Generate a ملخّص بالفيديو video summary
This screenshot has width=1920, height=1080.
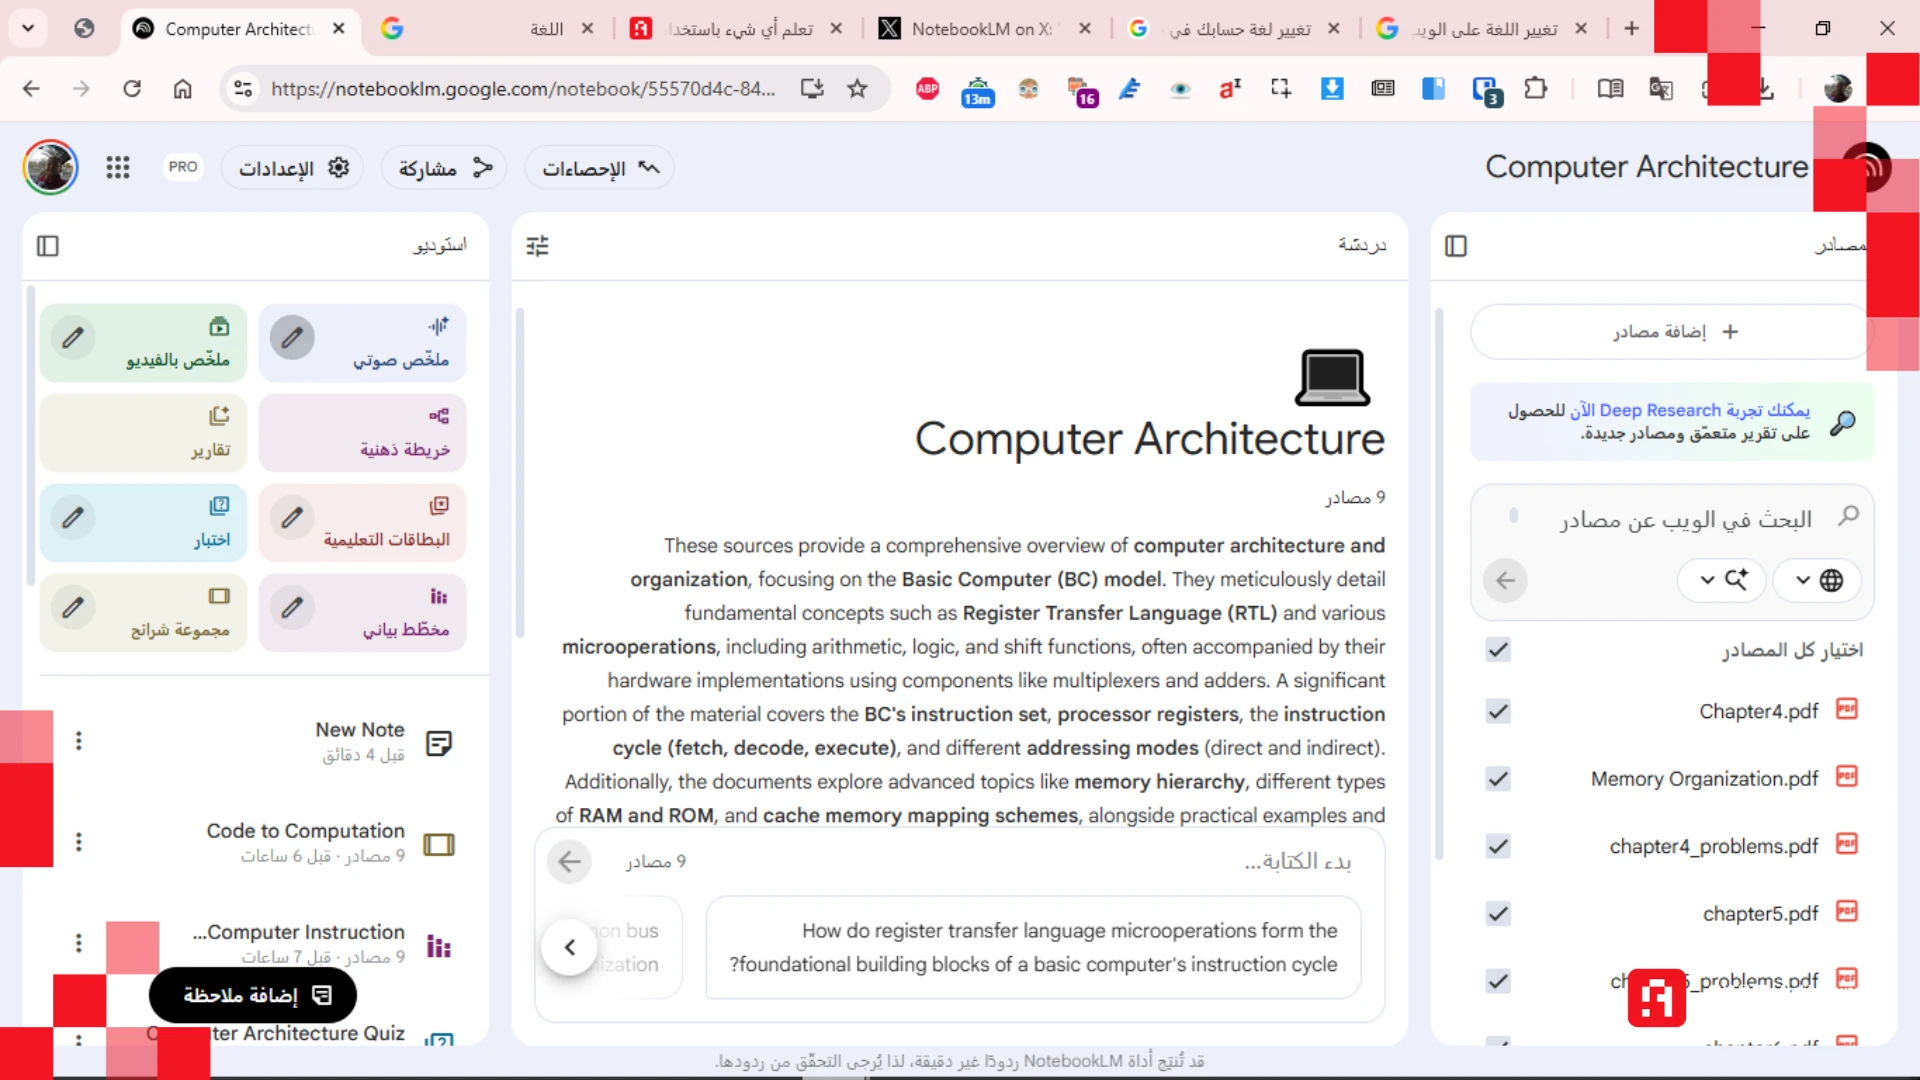(143, 342)
